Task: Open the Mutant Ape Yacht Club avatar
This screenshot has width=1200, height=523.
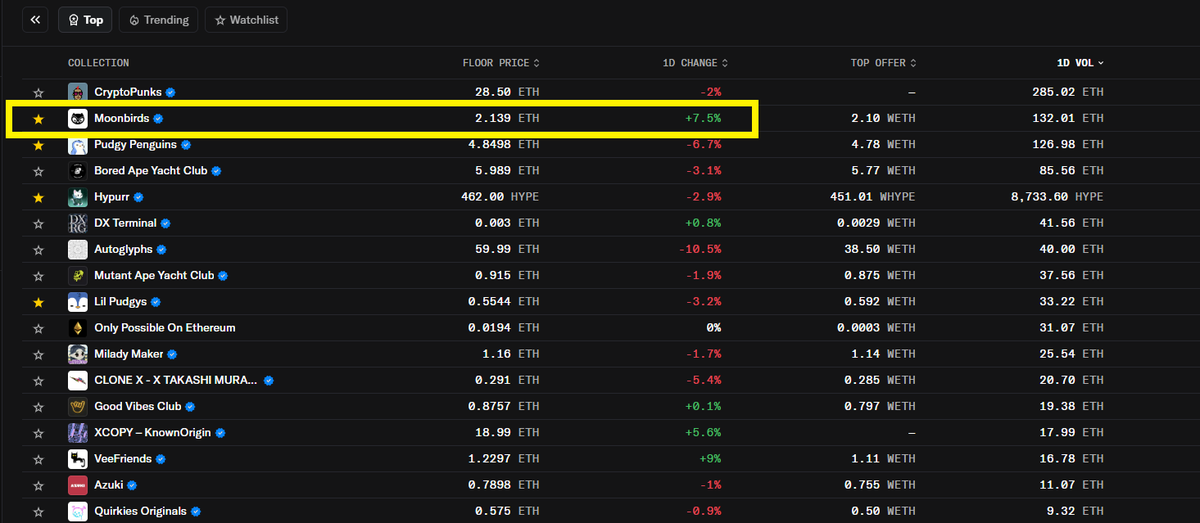Action: click(77, 275)
